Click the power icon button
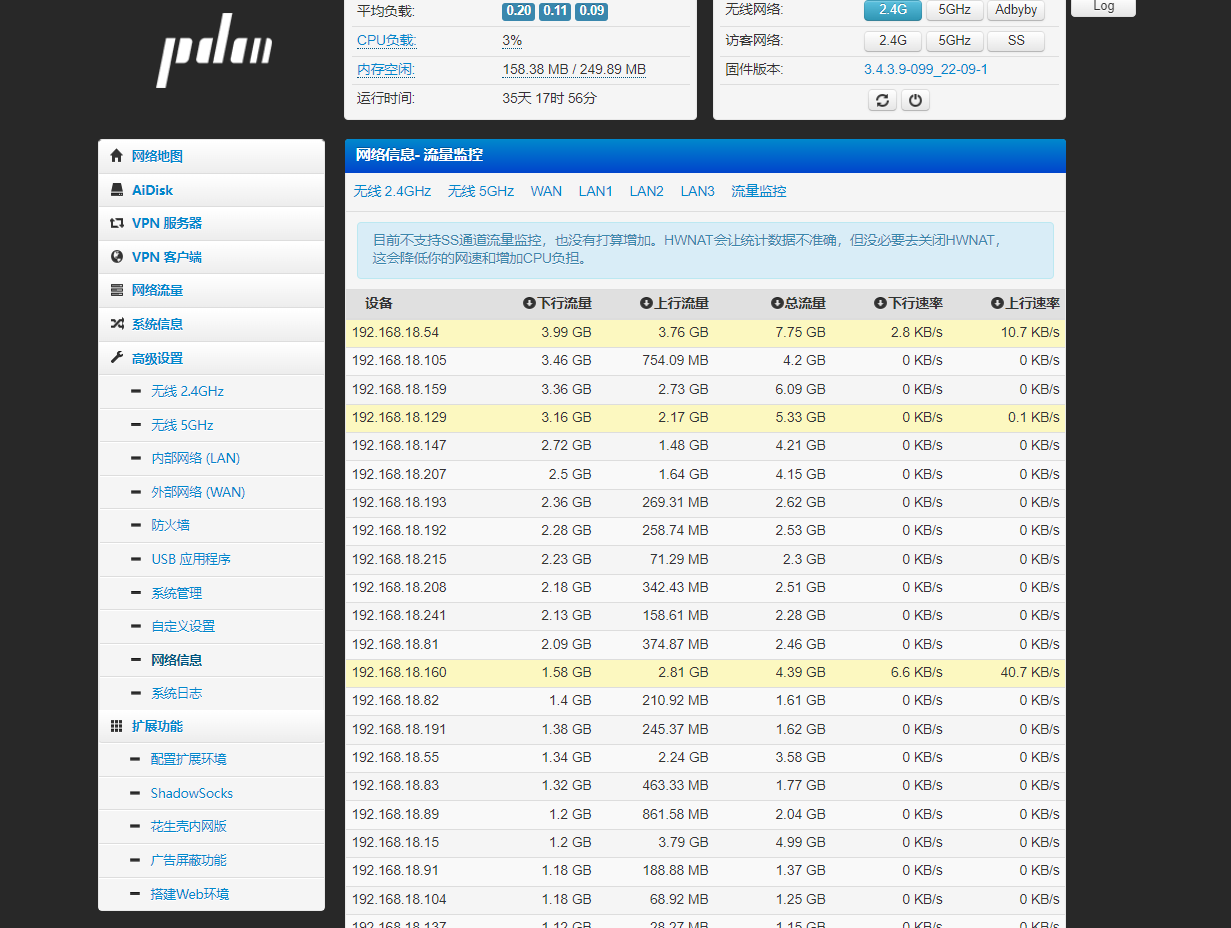 915,100
